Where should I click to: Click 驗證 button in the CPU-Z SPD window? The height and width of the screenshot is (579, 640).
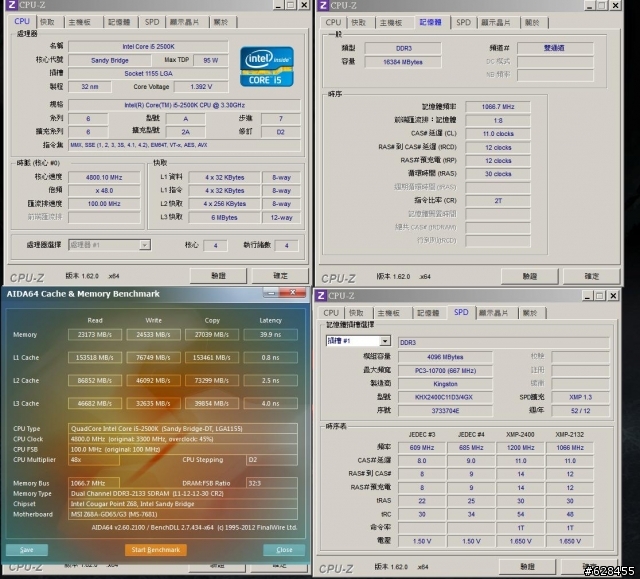[x=527, y=567]
